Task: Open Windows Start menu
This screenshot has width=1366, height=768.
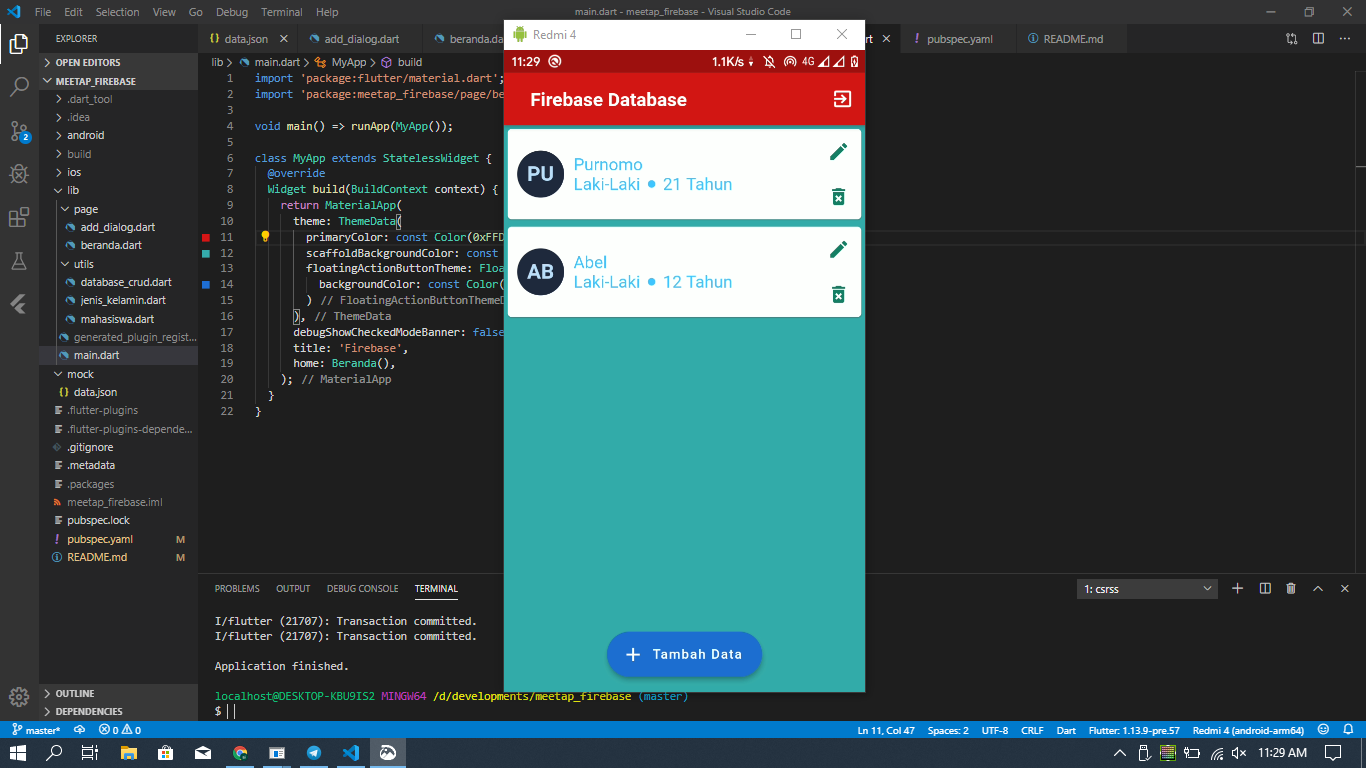Action: pos(19,753)
